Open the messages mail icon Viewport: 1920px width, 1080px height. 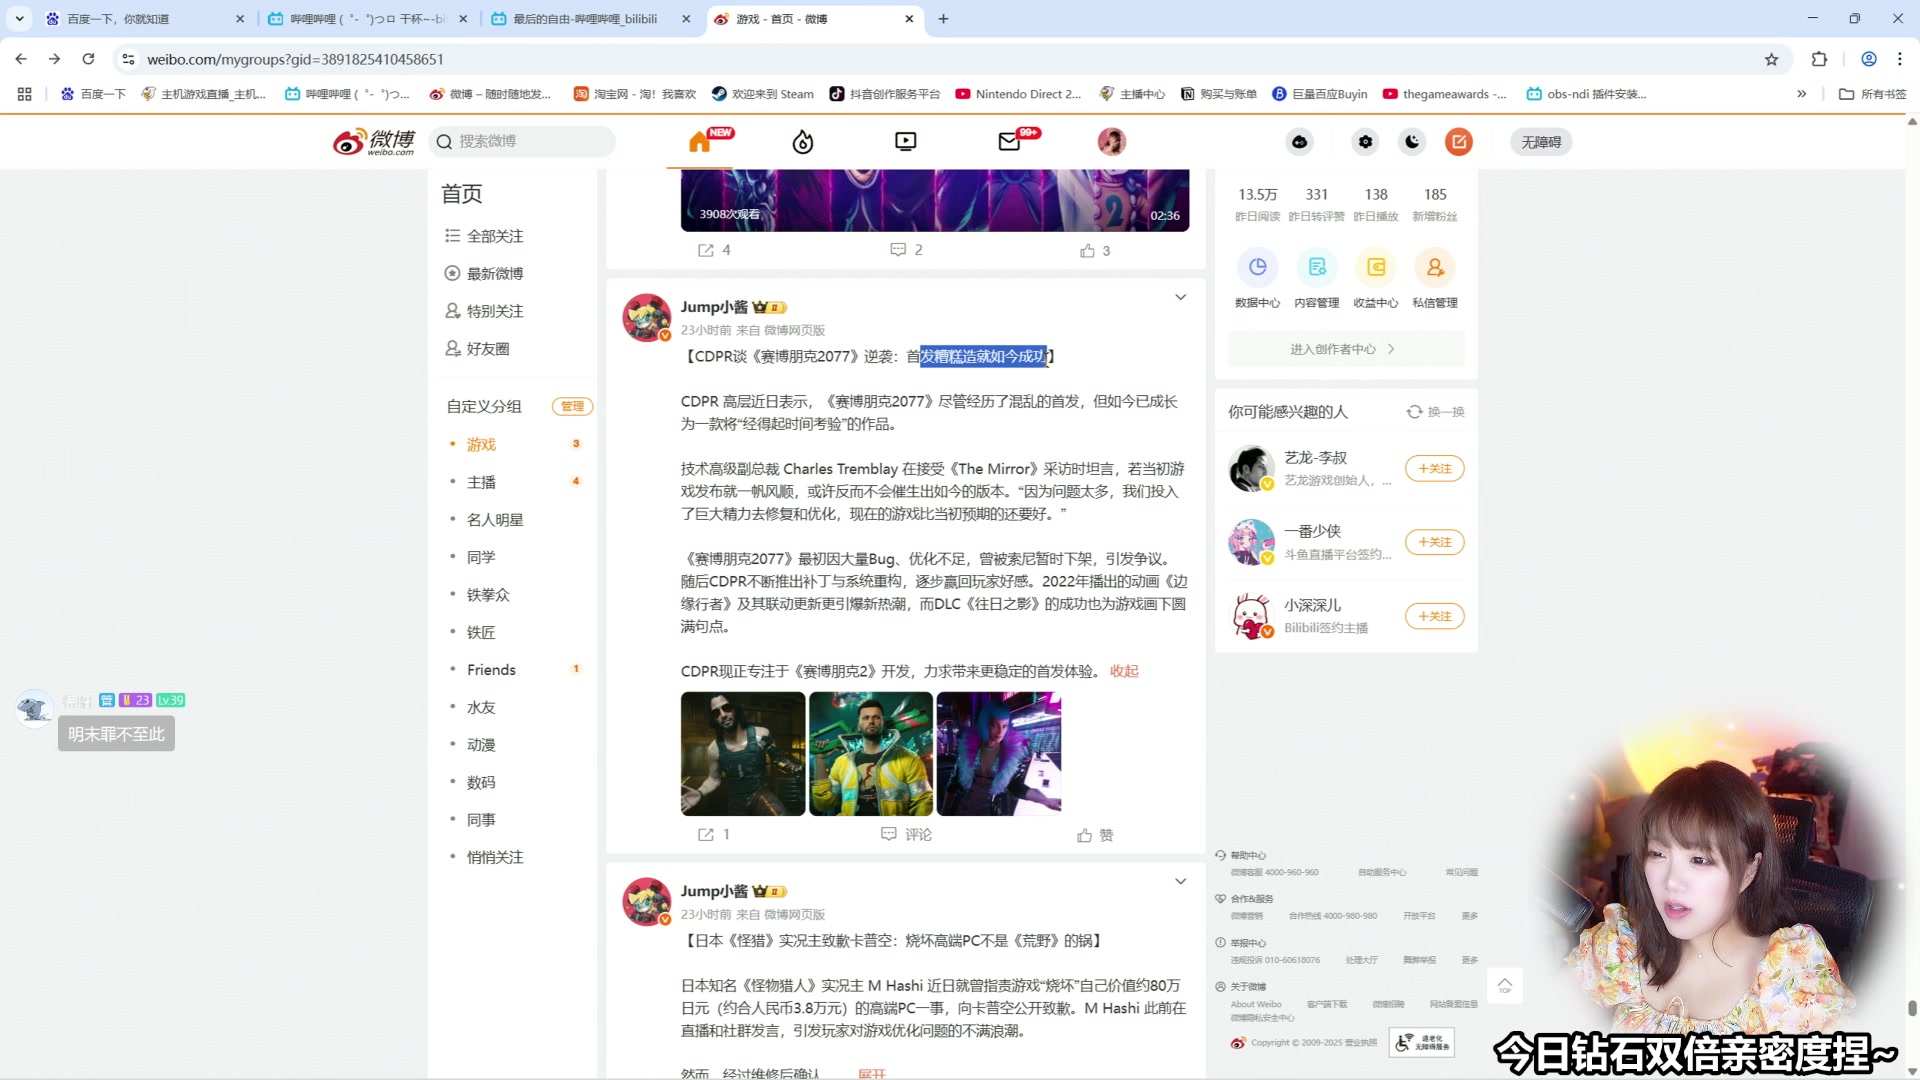tap(1010, 142)
